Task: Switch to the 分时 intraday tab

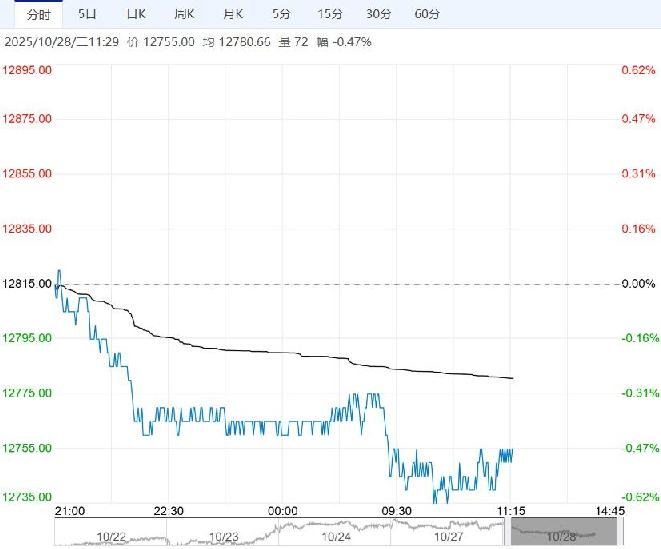Action: 39,14
